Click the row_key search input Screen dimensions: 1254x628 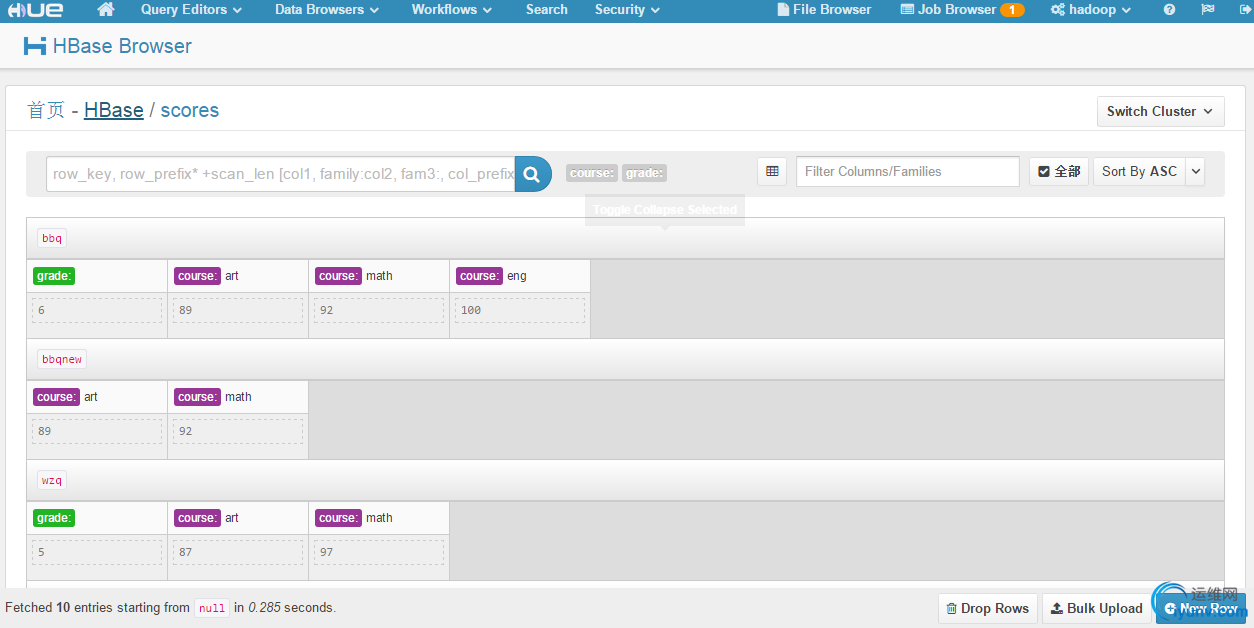point(281,174)
